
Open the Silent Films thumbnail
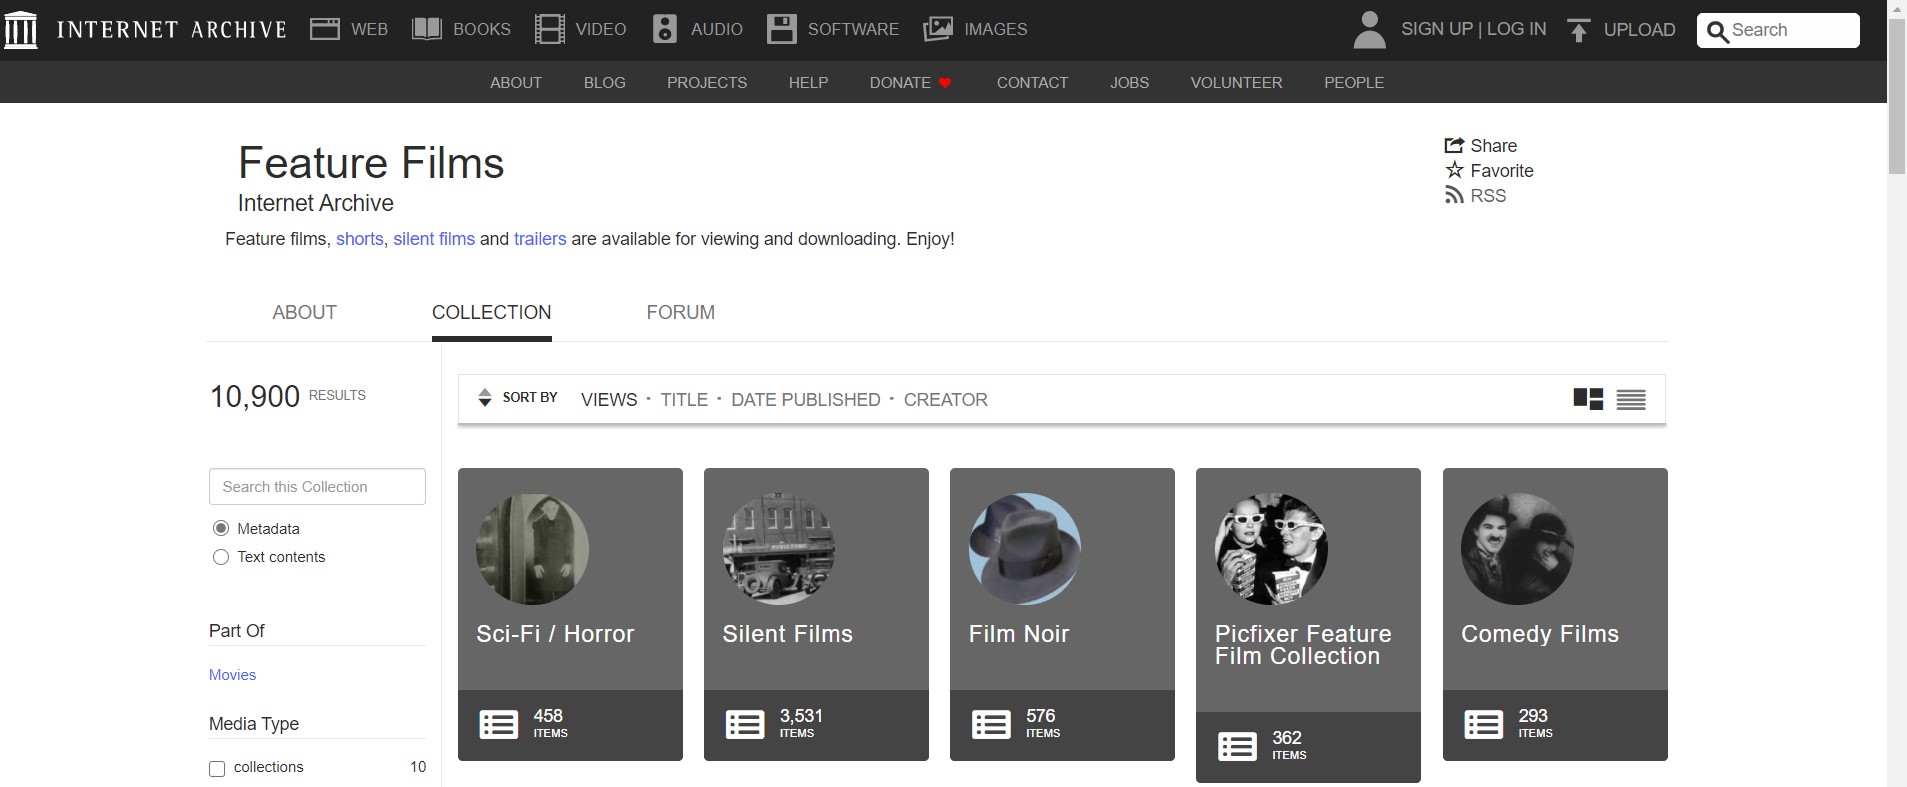[779, 549]
